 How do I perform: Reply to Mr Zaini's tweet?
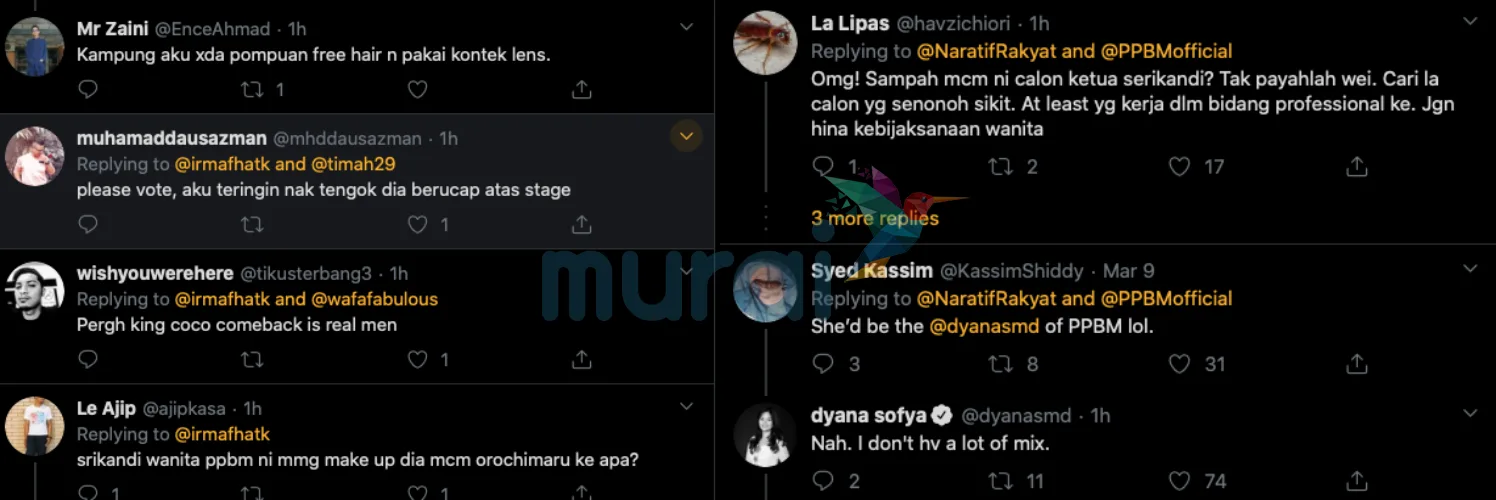click(x=88, y=90)
